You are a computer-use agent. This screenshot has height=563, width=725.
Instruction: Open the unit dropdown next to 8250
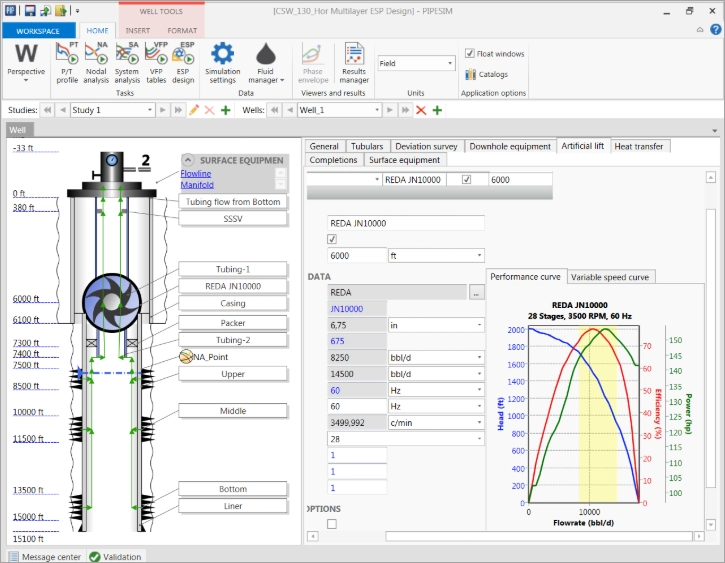pyautogui.click(x=436, y=357)
